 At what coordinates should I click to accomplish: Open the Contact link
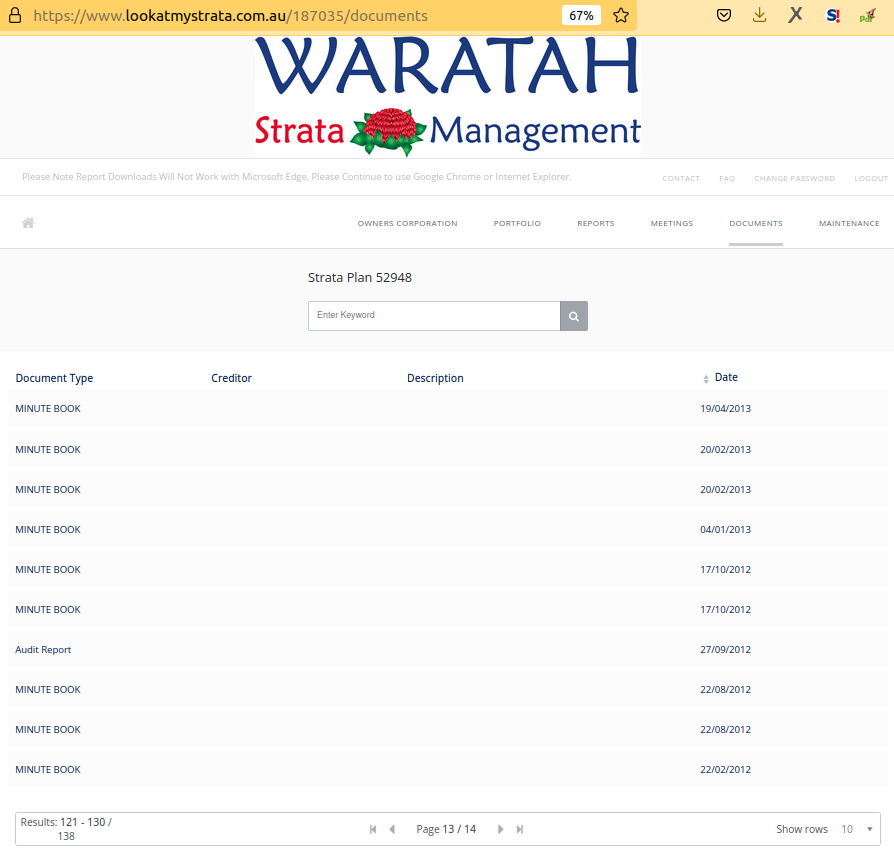681,178
